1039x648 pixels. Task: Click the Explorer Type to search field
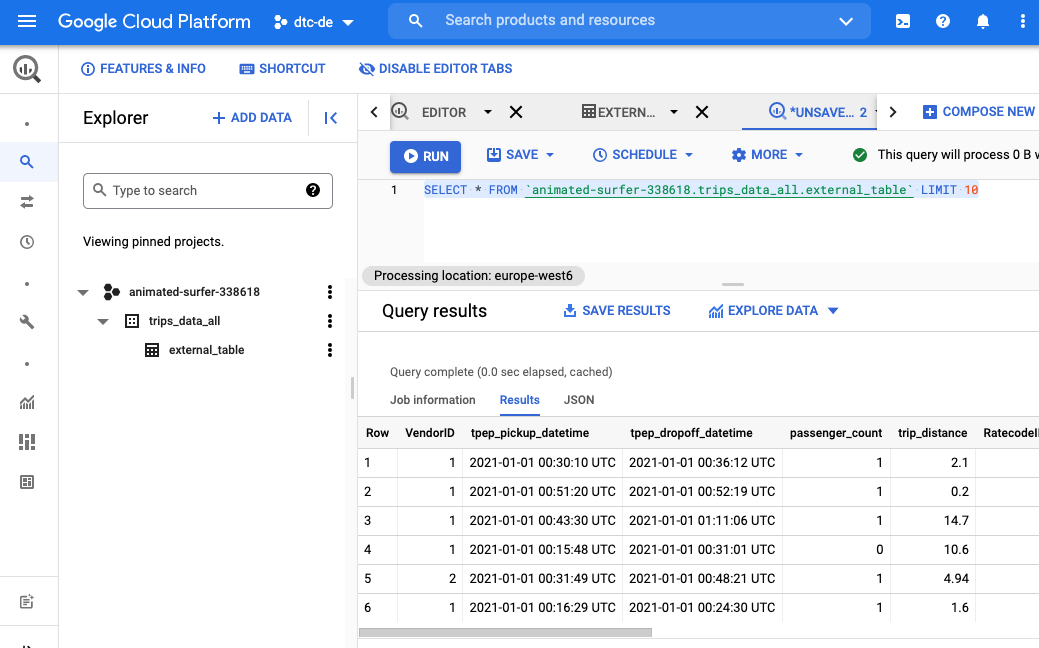click(x=207, y=191)
